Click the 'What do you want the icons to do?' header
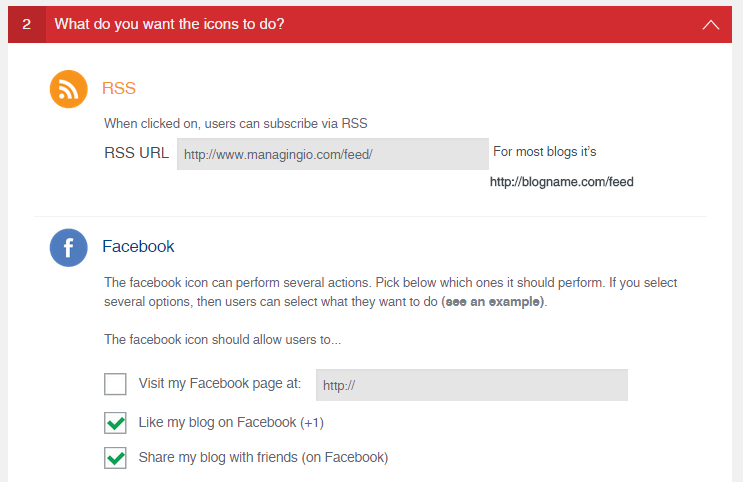Screen dimensions: 743x482 click(x=169, y=24)
